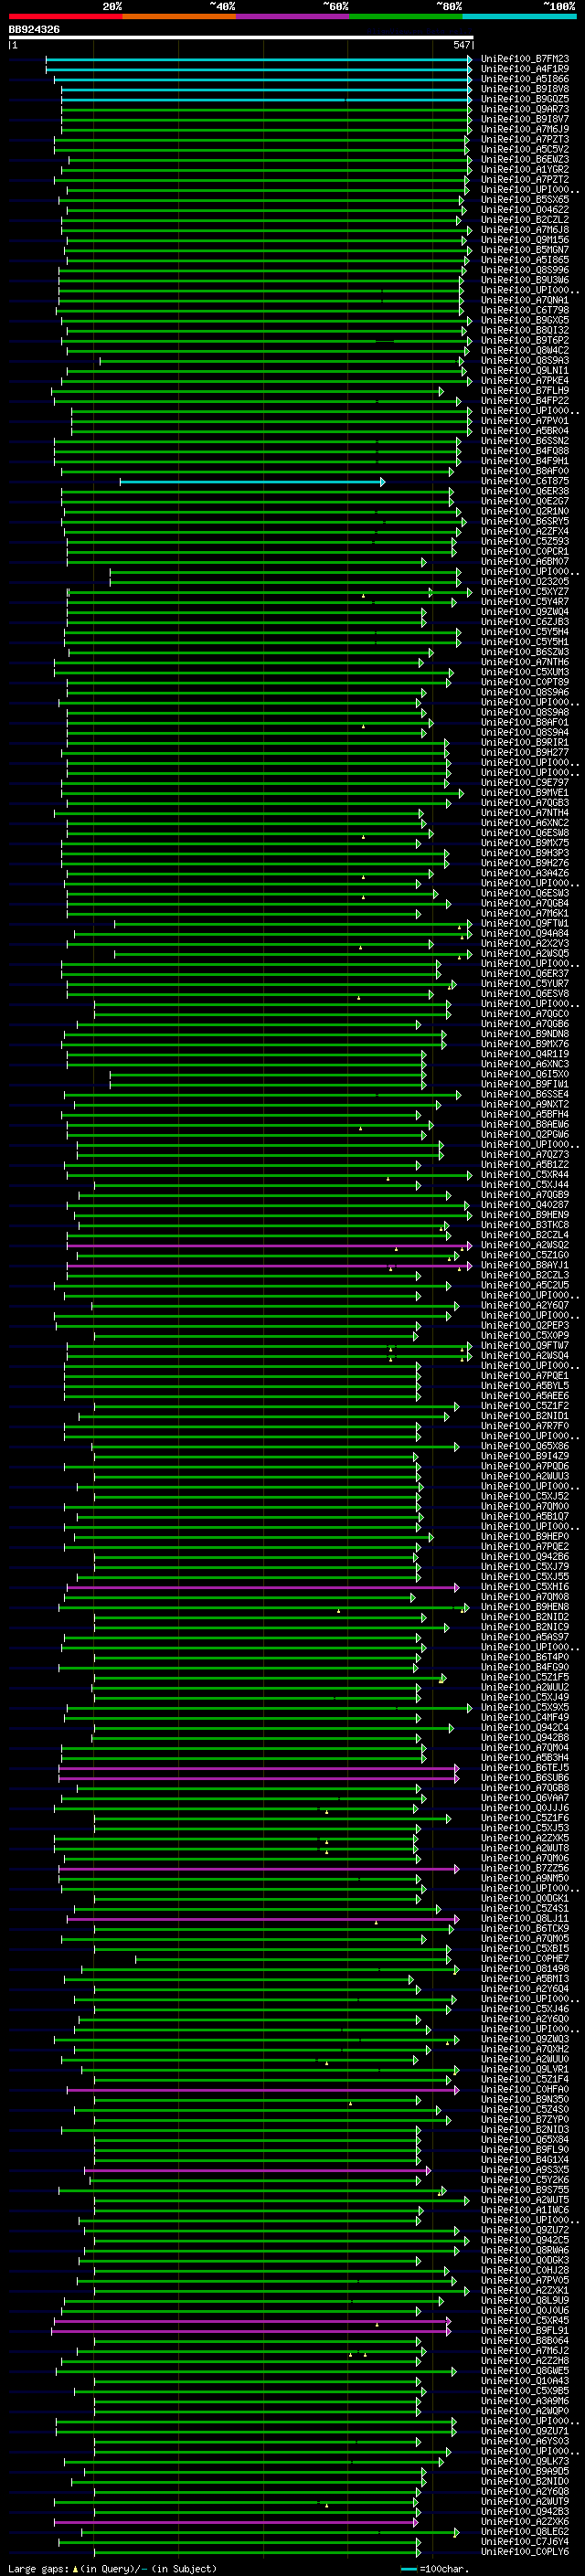This screenshot has height=2576, width=585.
Task: Select the UniRef100_A2ZXK1 label
Action: point(524,2290)
